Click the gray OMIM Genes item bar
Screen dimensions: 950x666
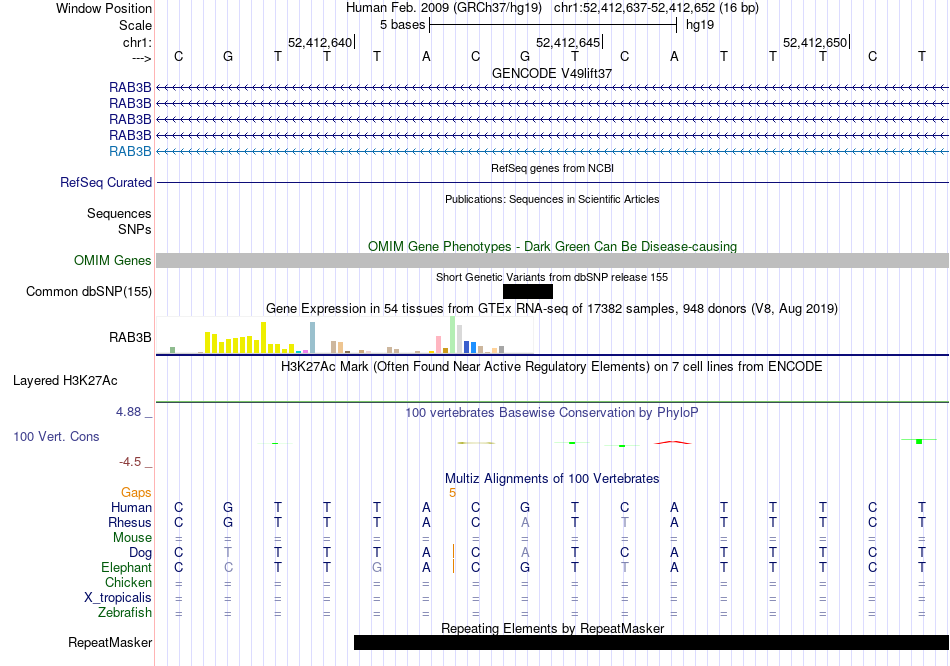(553, 261)
